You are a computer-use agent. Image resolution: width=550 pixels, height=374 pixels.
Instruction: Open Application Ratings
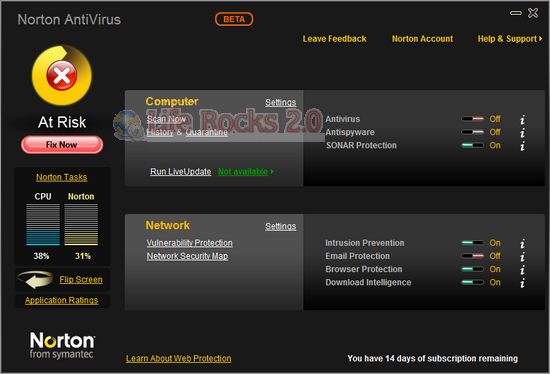pos(62,300)
